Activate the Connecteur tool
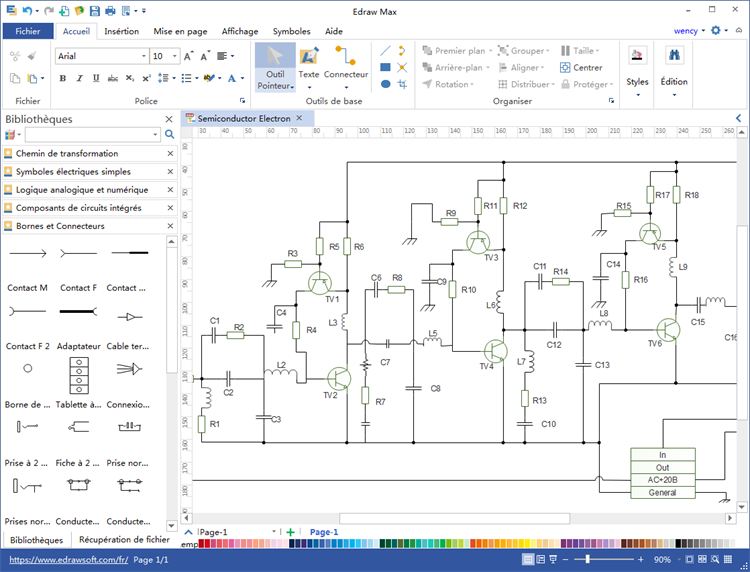Screen dimensions: 750x572 (x=346, y=67)
